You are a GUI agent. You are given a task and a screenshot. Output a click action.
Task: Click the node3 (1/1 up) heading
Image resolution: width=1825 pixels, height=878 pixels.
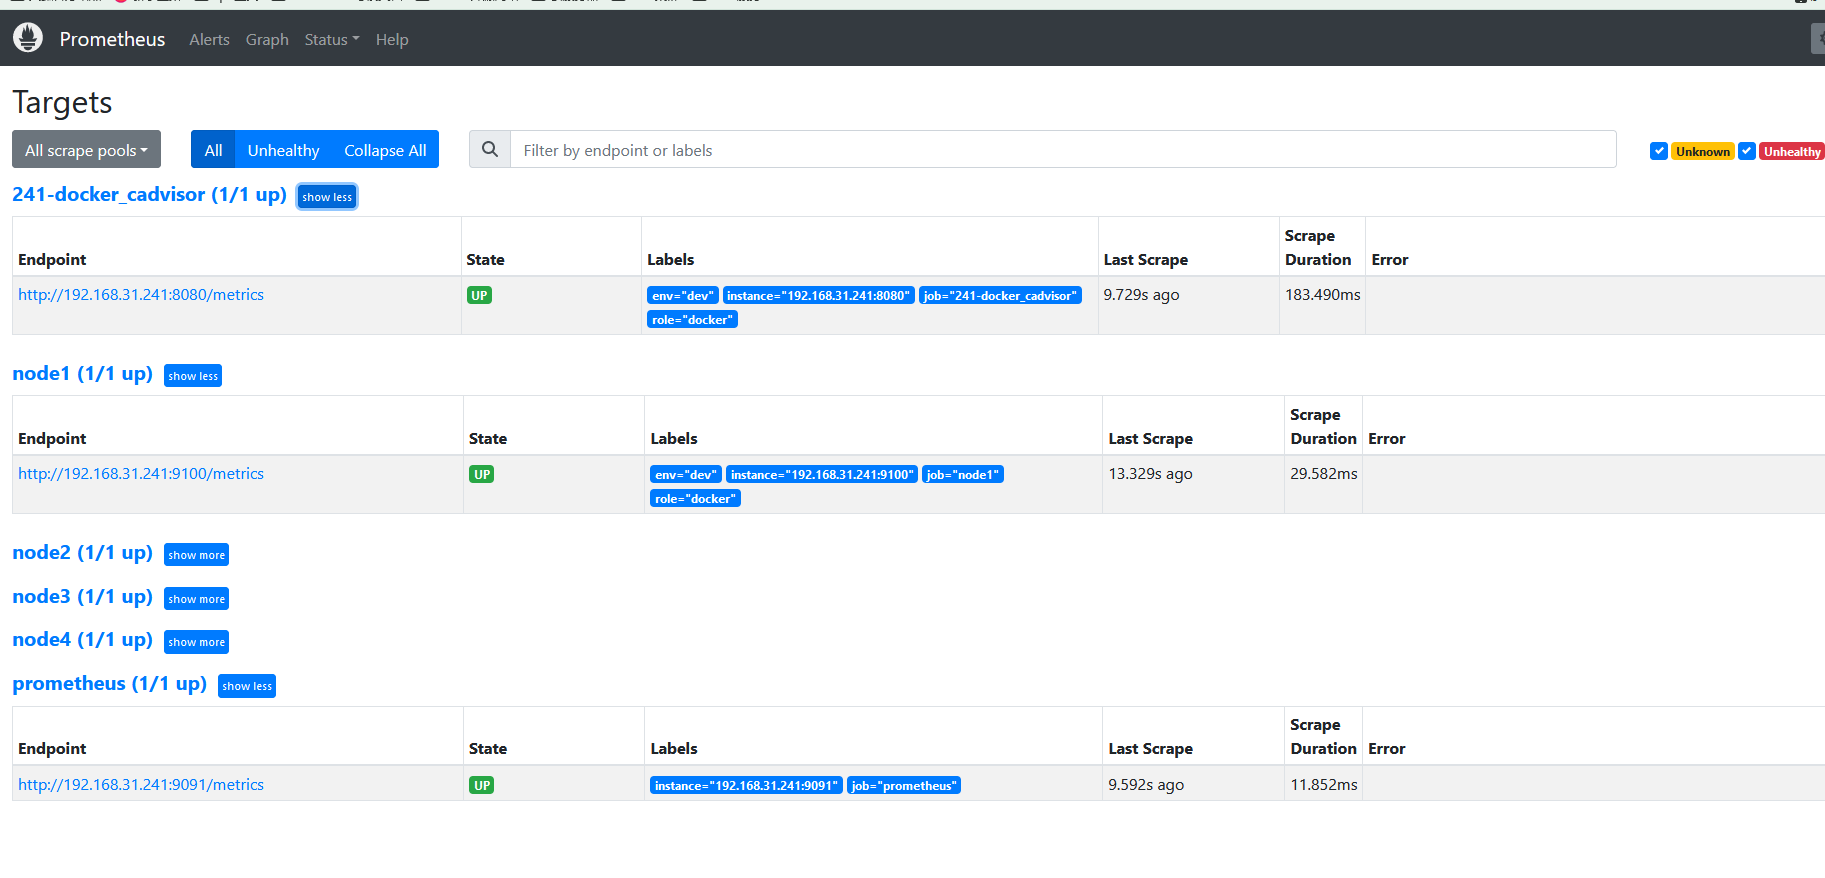pyautogui.click(x=82, y=597)
